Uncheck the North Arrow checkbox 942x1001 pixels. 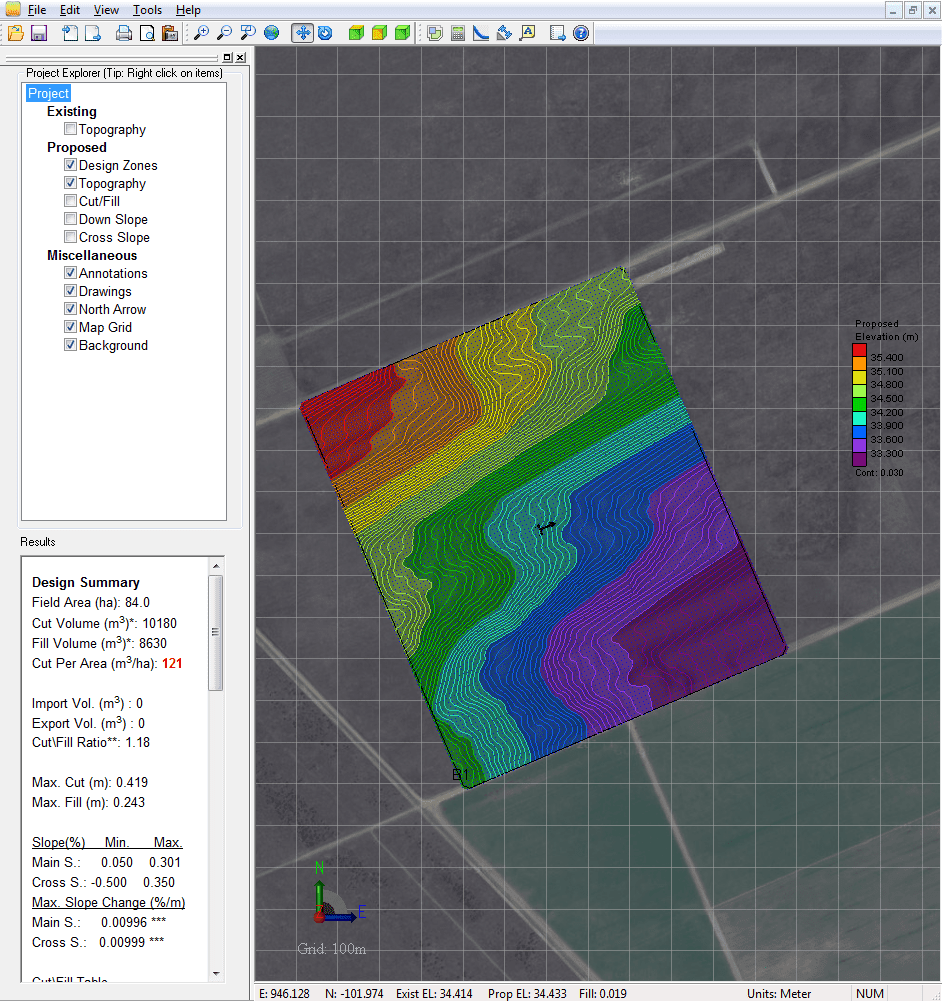(71, 310)
